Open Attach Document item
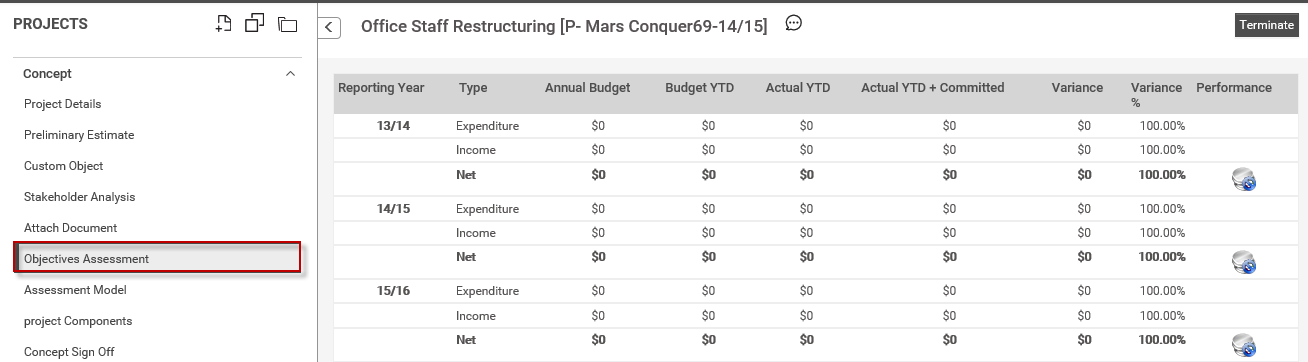The image size is (1308, 362). pos(71,228)
